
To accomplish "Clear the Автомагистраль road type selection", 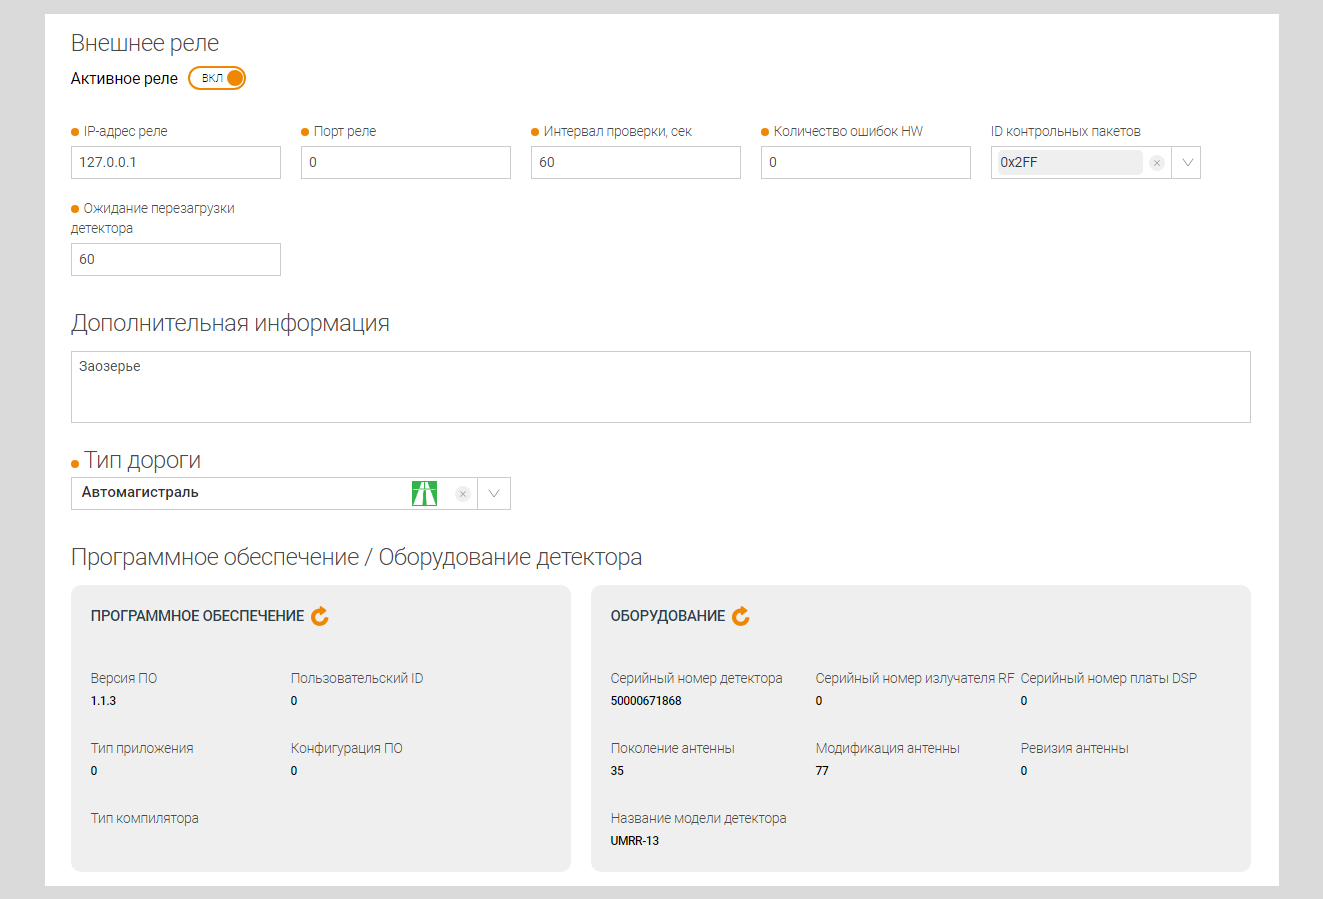I will [x=462, y=494].
